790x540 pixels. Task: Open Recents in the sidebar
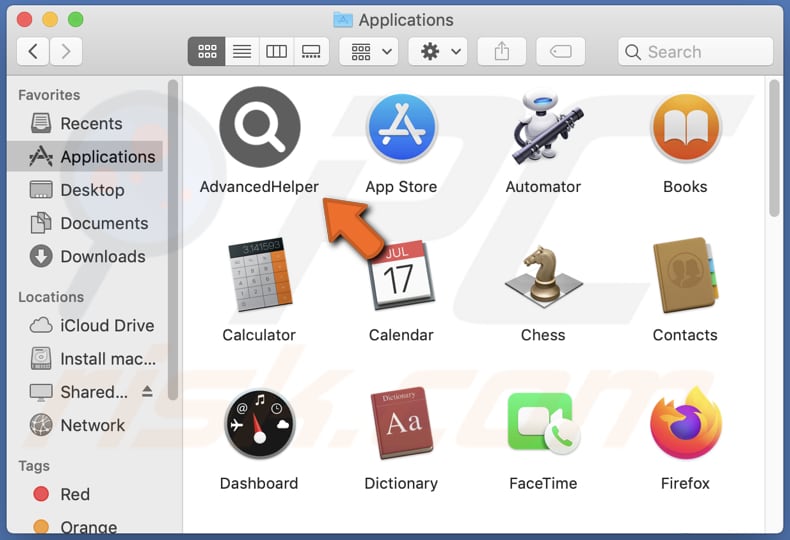85,123
